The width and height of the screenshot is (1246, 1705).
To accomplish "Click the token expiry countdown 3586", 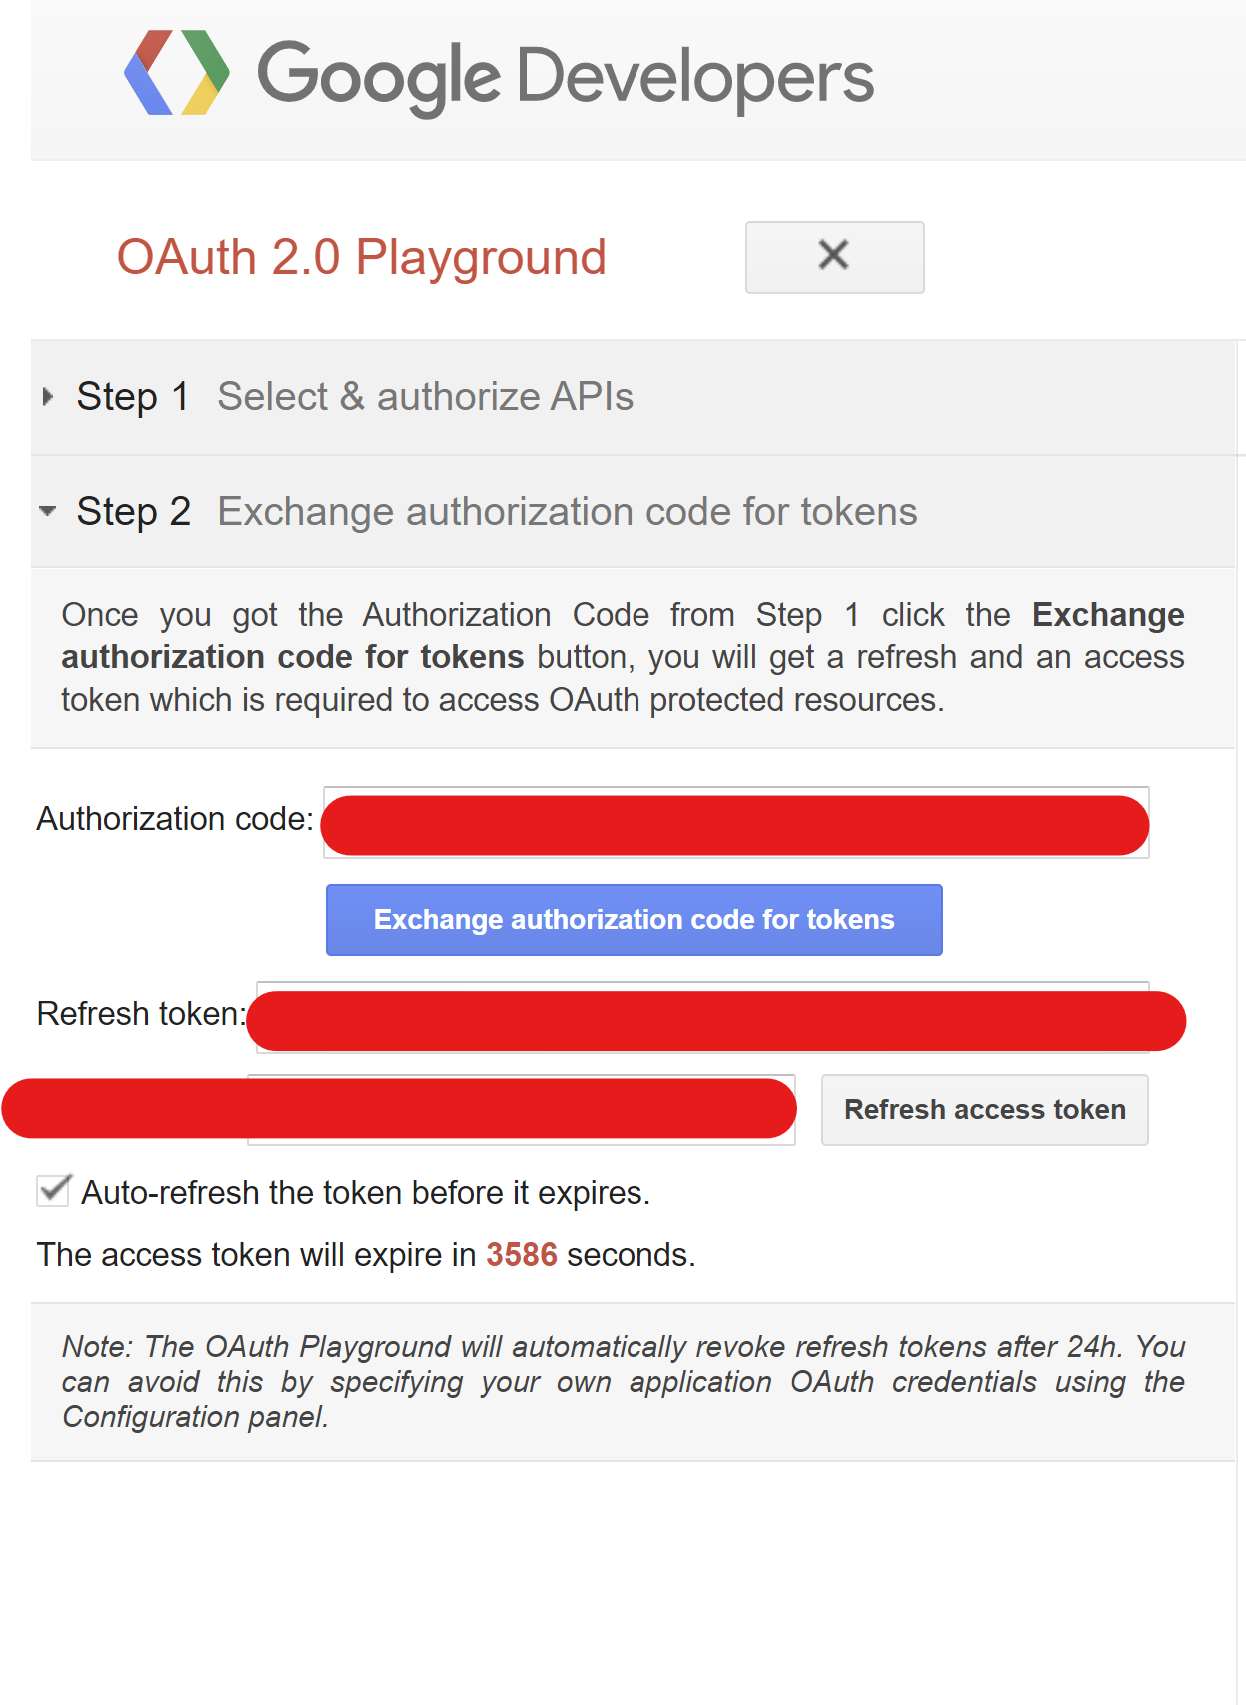I will coord(521,1254).
